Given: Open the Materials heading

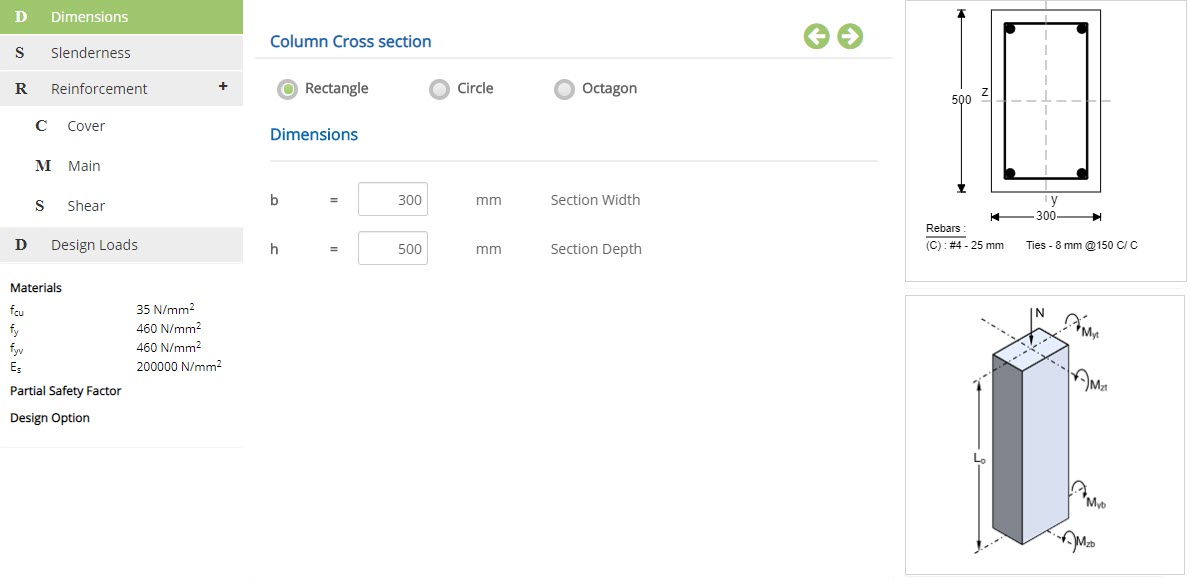Looking at the screenshot, I should (x=36, y=288).
